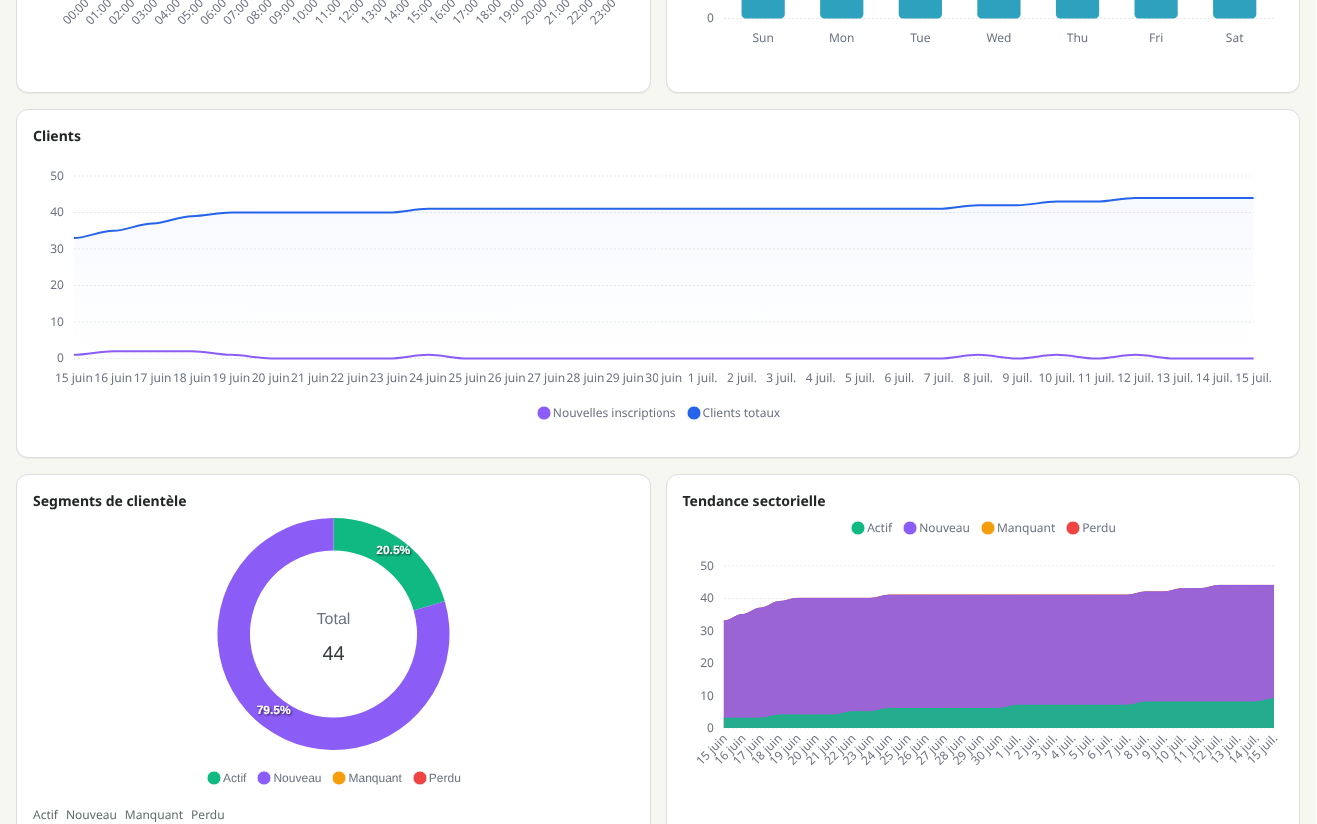Click the Thu bar in weekday chart
Viewport: 1317px width, 824px height.
(1077, 8)
